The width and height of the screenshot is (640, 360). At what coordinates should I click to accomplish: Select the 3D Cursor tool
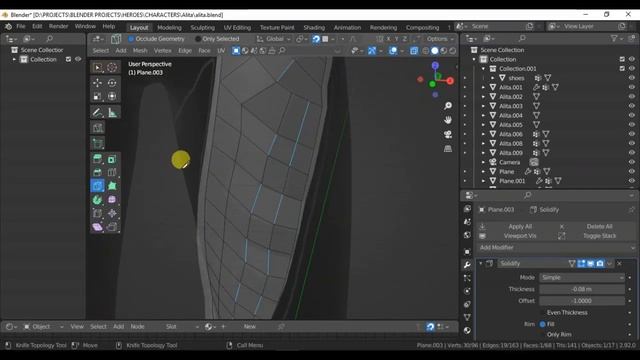pos(112,67)
